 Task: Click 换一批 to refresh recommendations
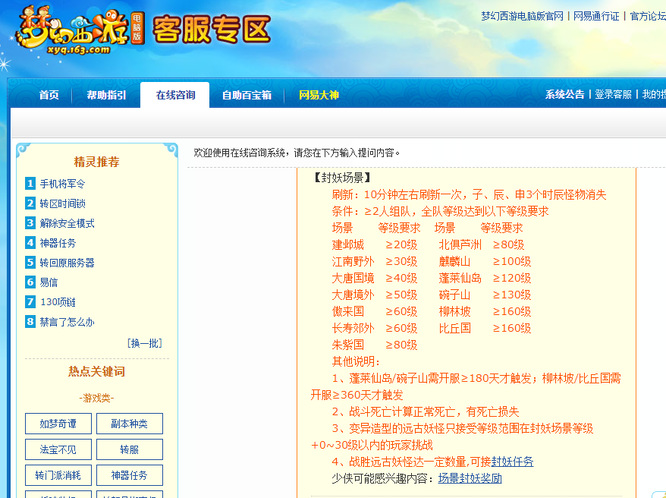point(144,343)
